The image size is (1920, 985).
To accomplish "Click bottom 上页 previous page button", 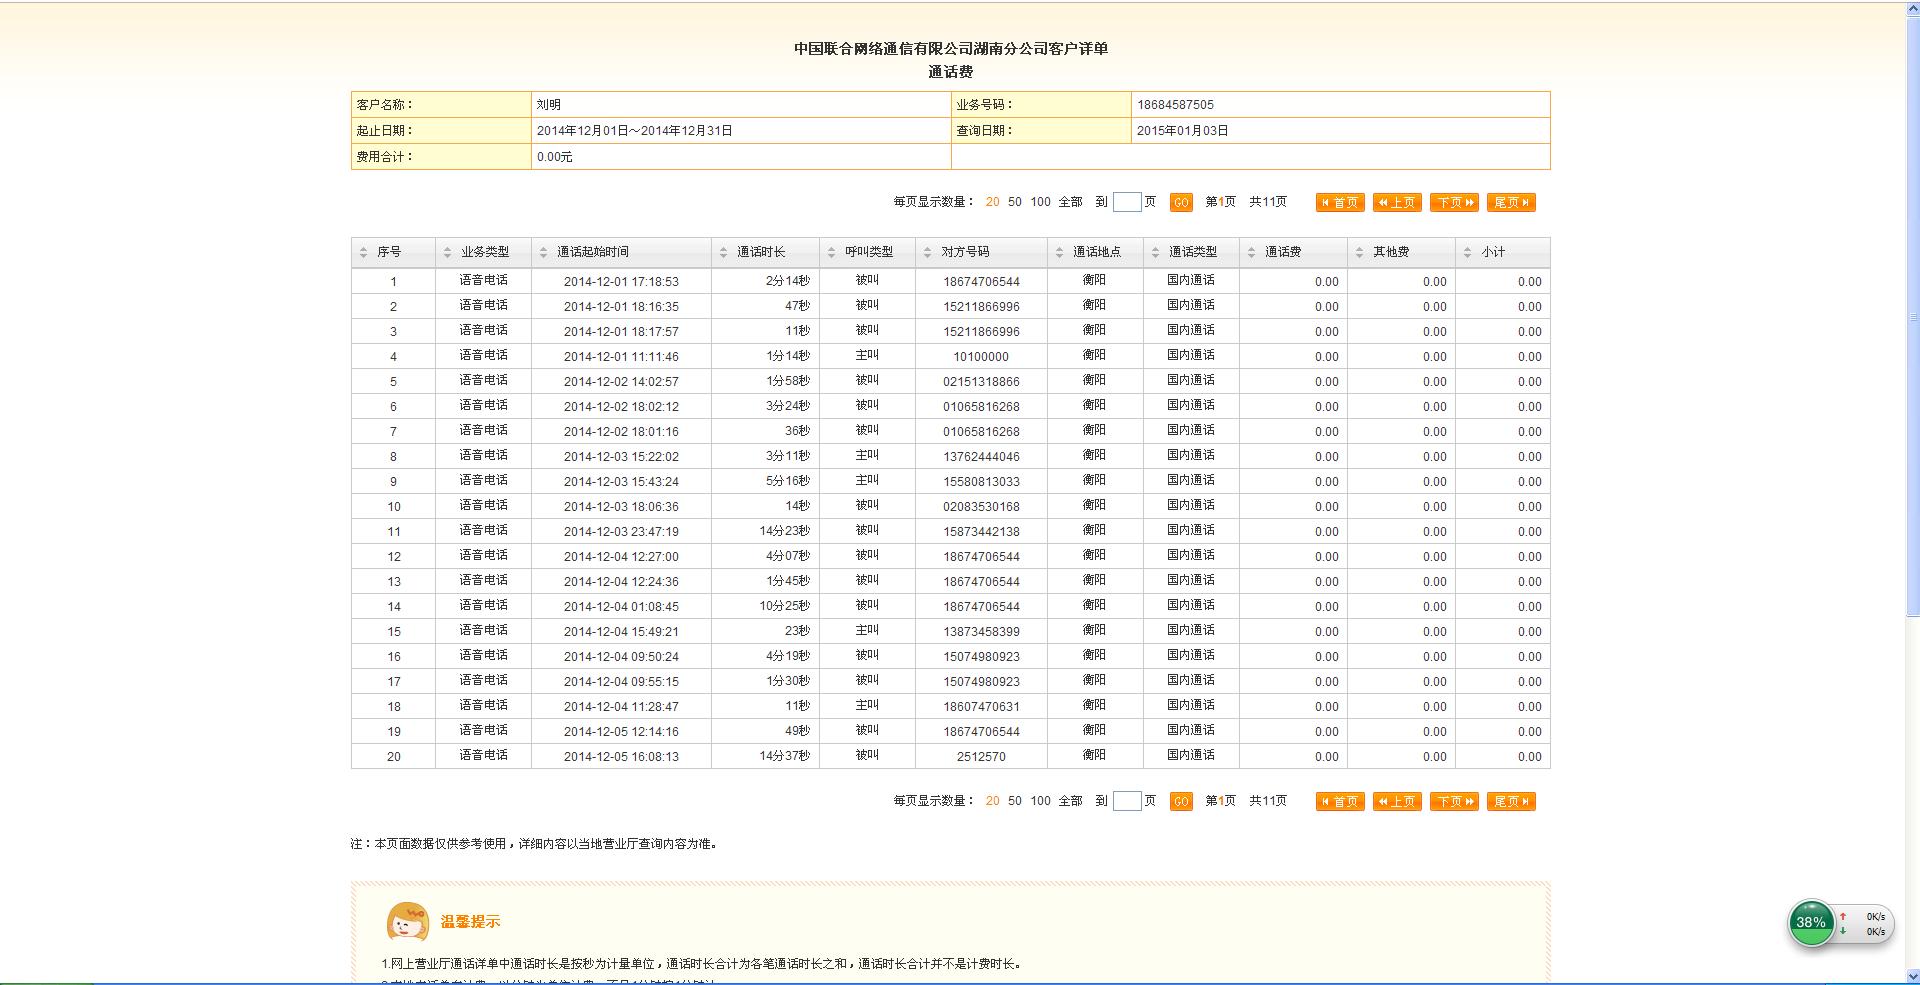I will tap(1397, 802).
